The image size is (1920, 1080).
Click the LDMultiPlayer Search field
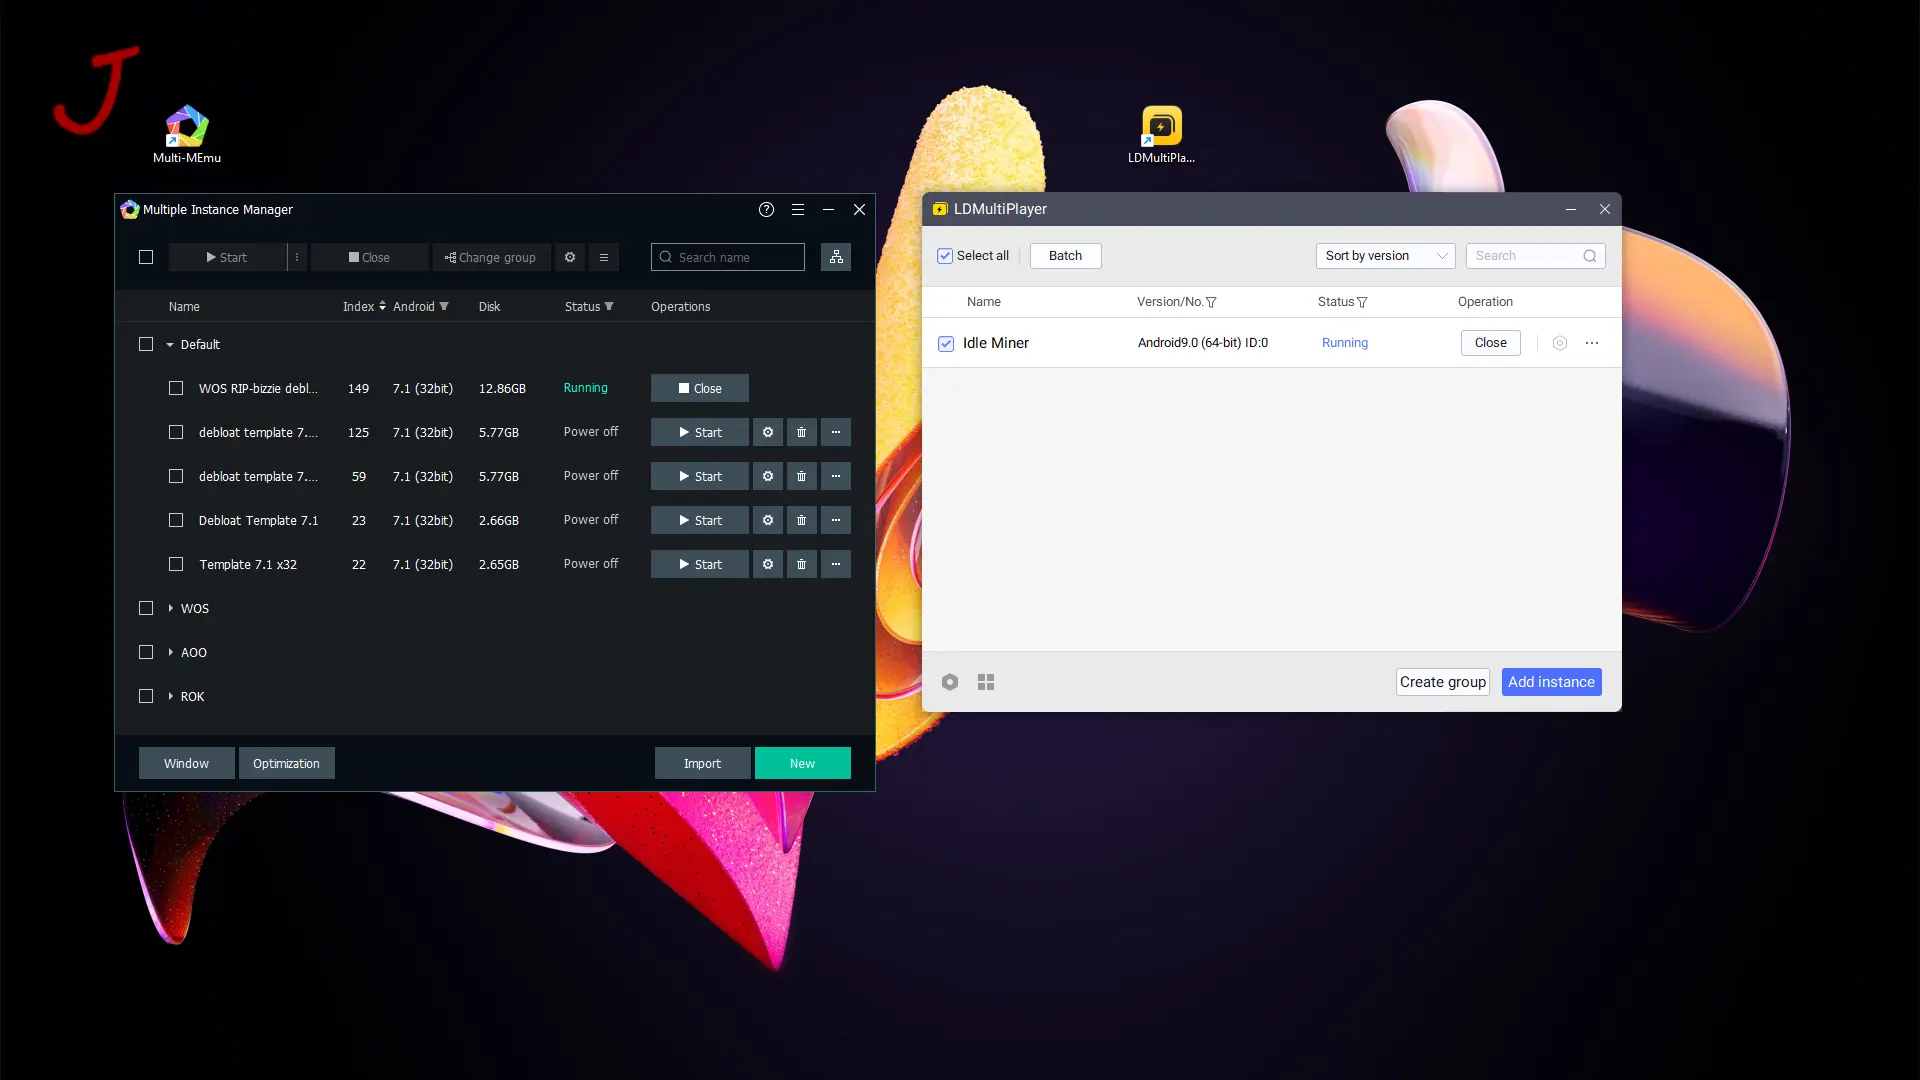pos(1535,256)
